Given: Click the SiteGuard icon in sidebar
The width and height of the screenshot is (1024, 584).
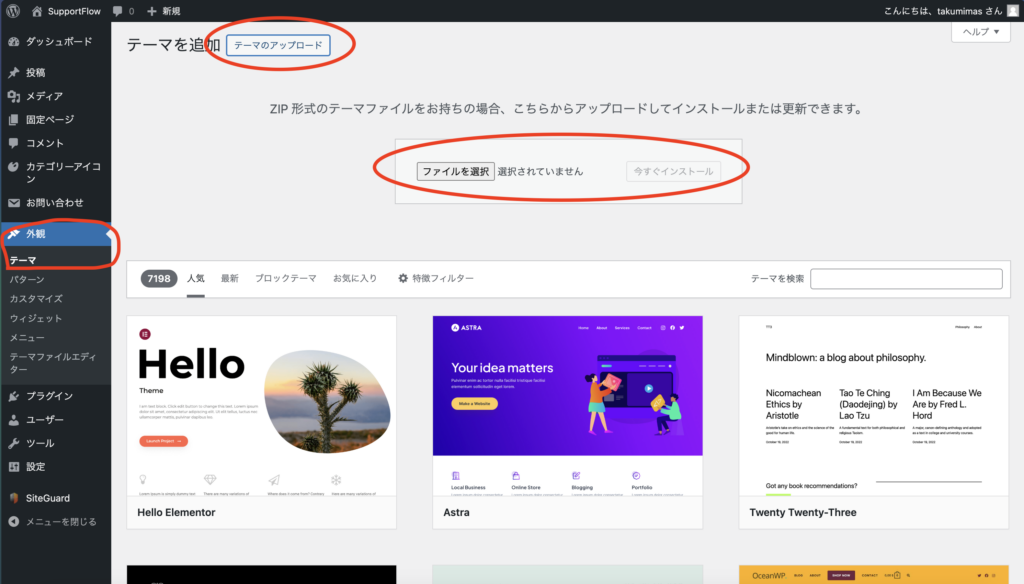Looking at the screenshot, I should click(13, 498).
